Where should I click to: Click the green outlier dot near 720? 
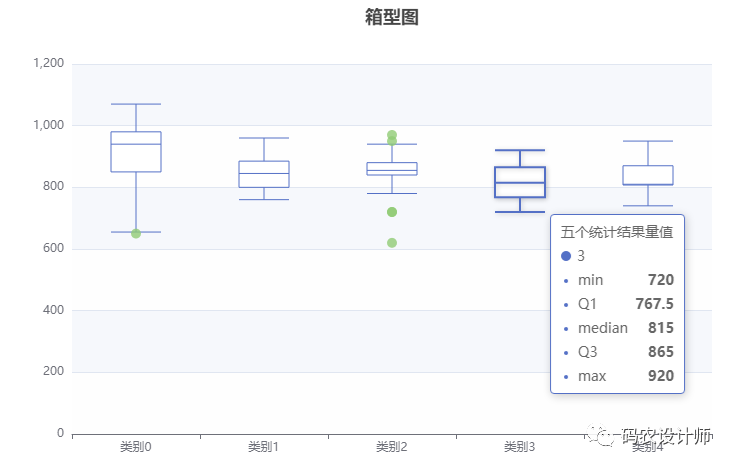[x=392, y=212]
